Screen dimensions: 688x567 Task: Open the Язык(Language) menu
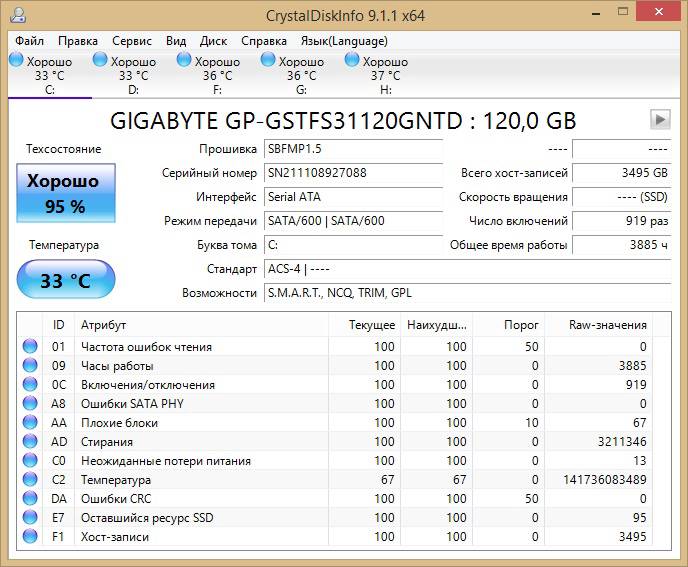(x=344, y=41)
